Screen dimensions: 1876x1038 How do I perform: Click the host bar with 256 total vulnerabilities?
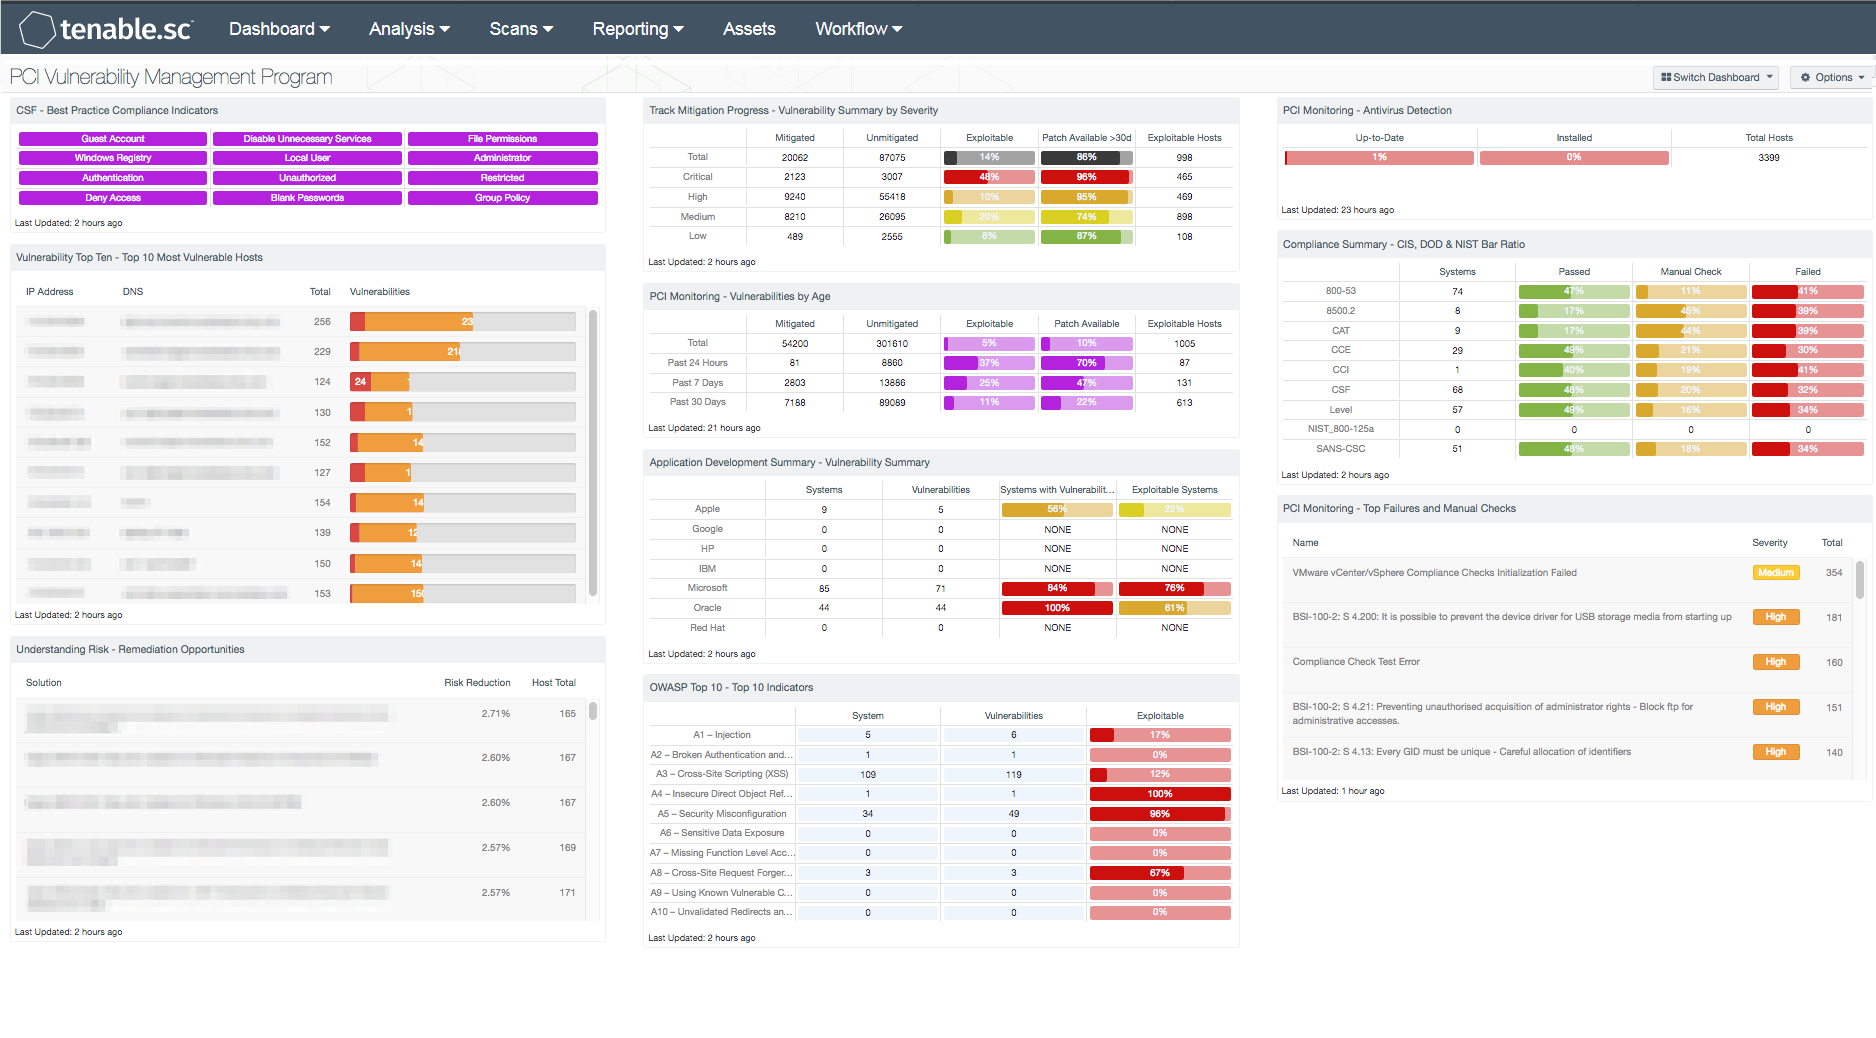463,322
